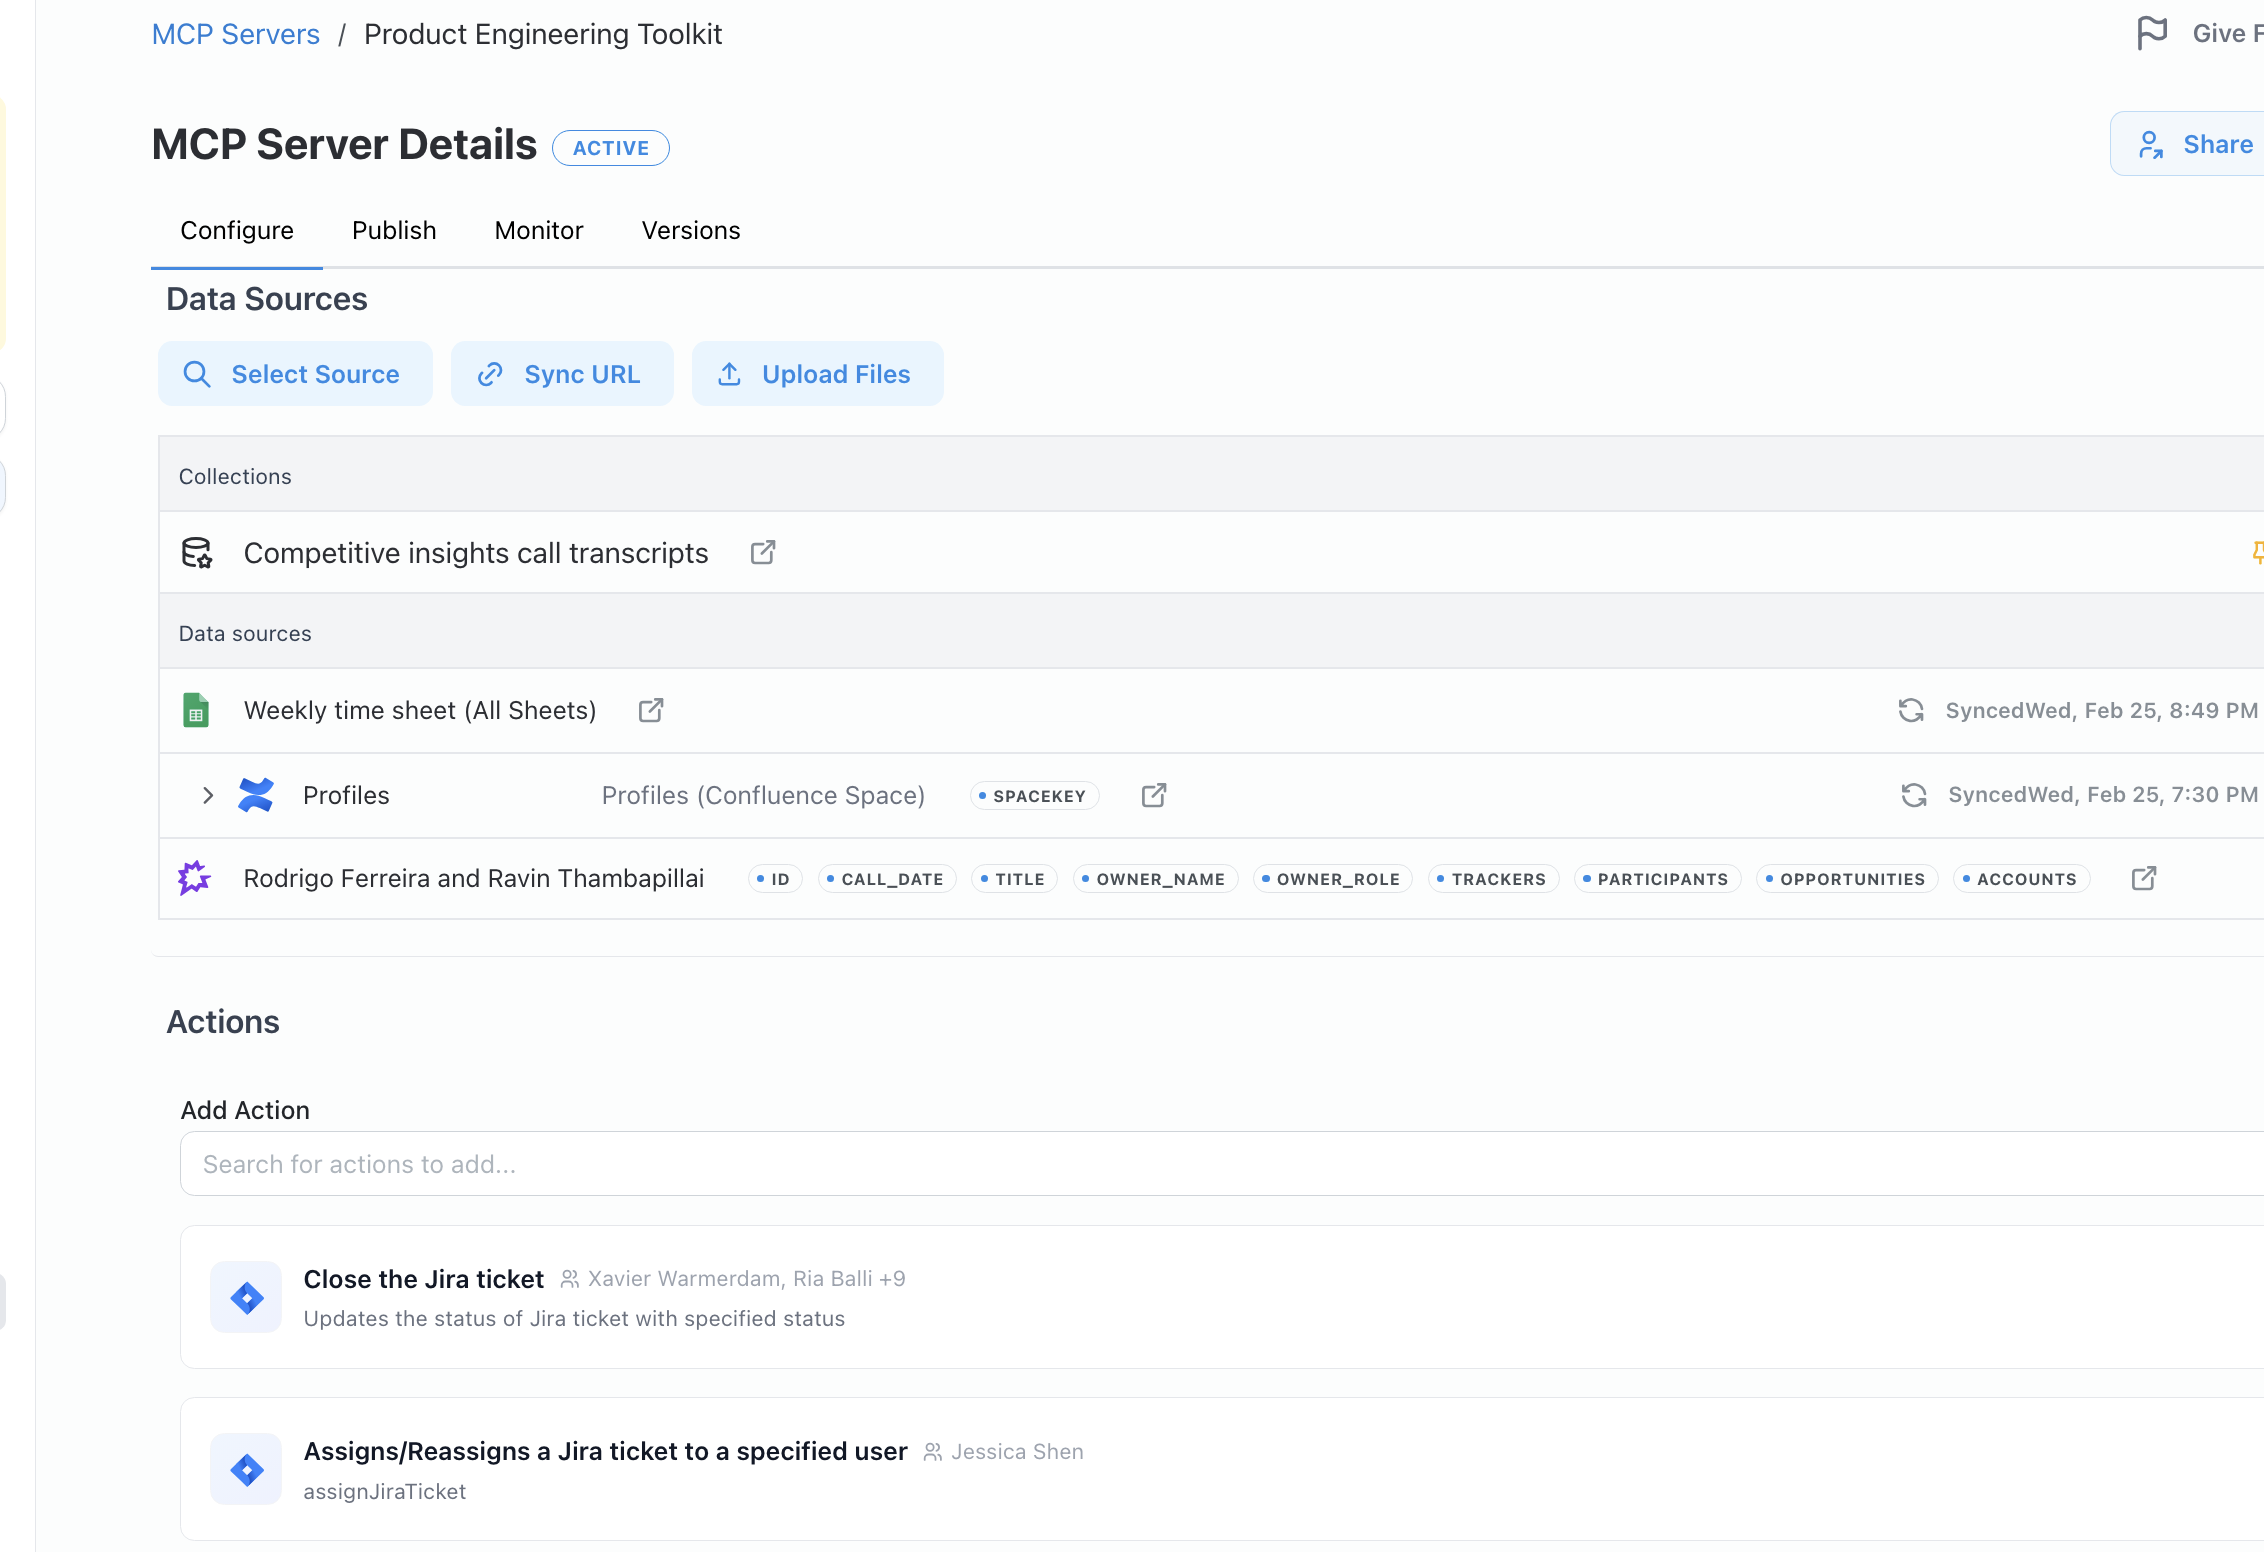Click the SPACEKEY tag on Profiles row
This screenshot has height=1552, width=2264.
point(1034,796)
